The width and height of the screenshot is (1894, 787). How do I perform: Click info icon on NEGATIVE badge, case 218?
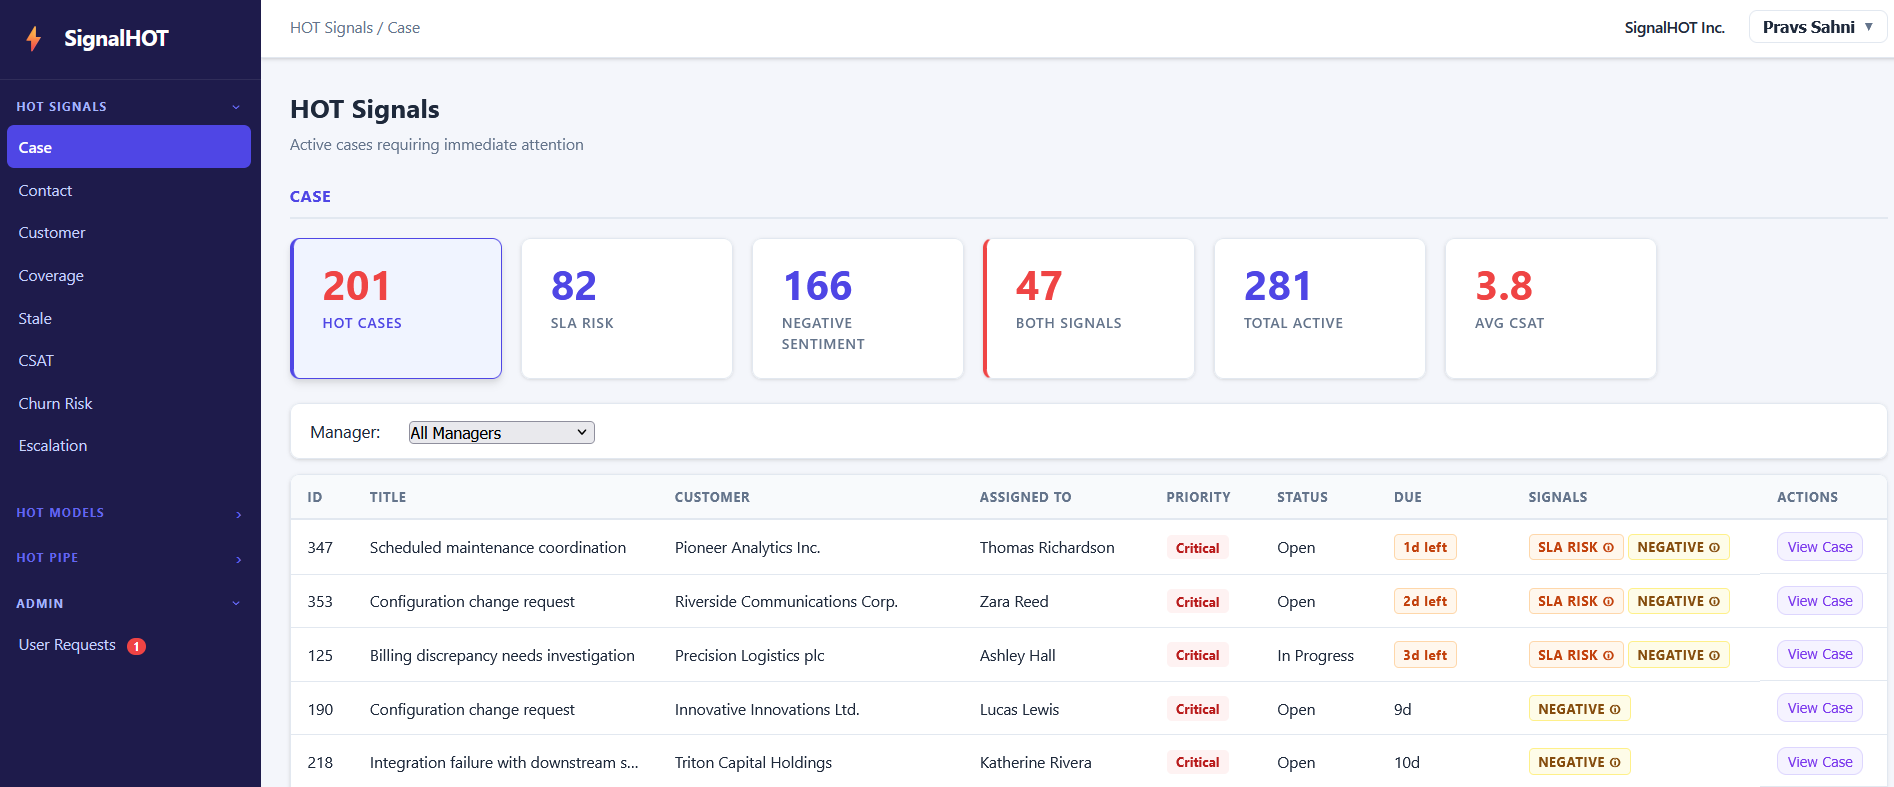(x=1615, y=763)
